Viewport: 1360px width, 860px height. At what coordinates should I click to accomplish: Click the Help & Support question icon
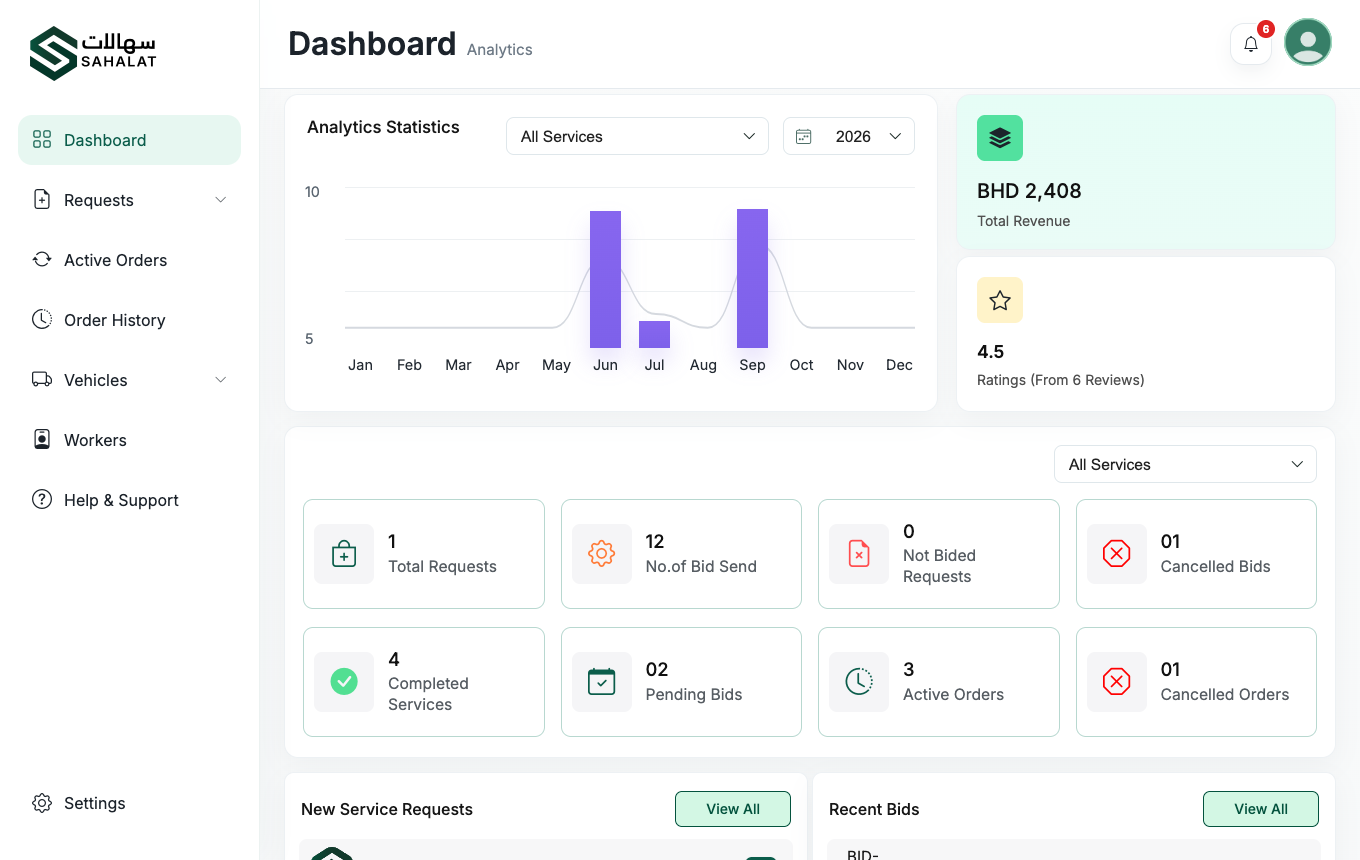coord(42,500)
